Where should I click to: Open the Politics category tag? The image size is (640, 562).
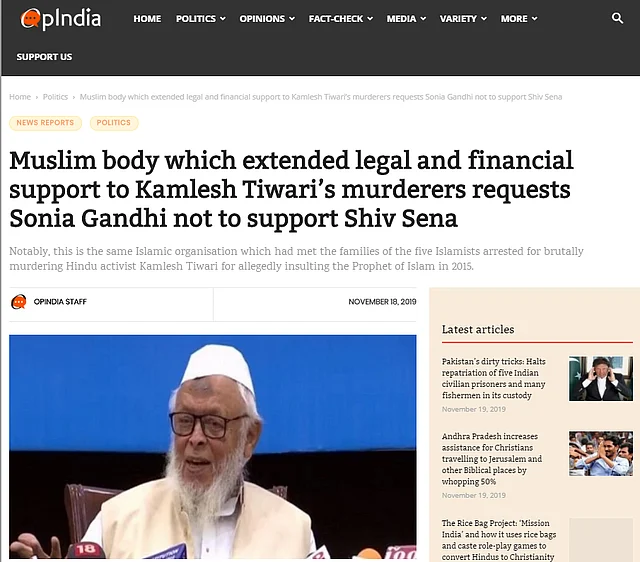point(114,123)
